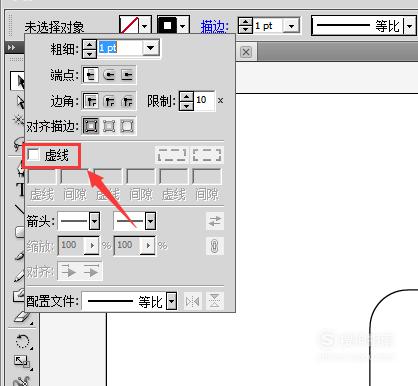Choose the round join corner icon
Screen dimensions: 418x386
pos(109,100)
